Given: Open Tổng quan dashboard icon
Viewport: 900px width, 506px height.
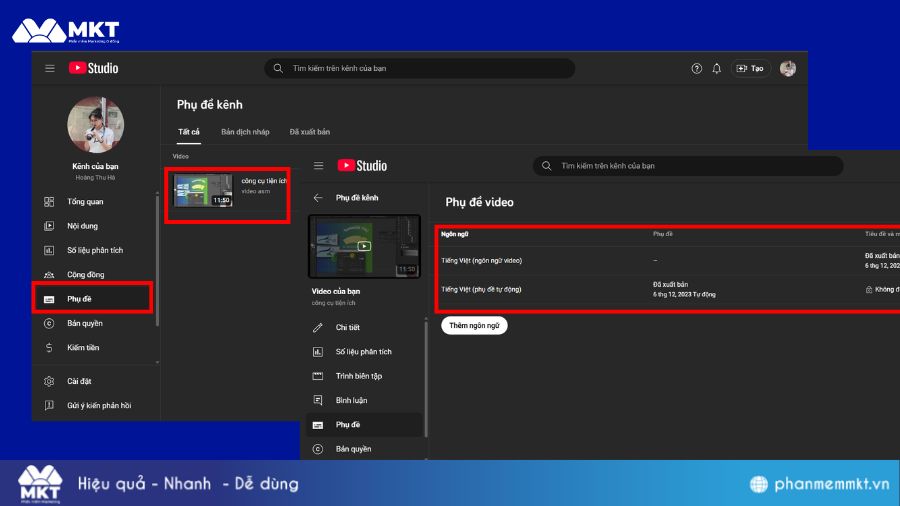Looking at the screenshot, I should (49, 201).
